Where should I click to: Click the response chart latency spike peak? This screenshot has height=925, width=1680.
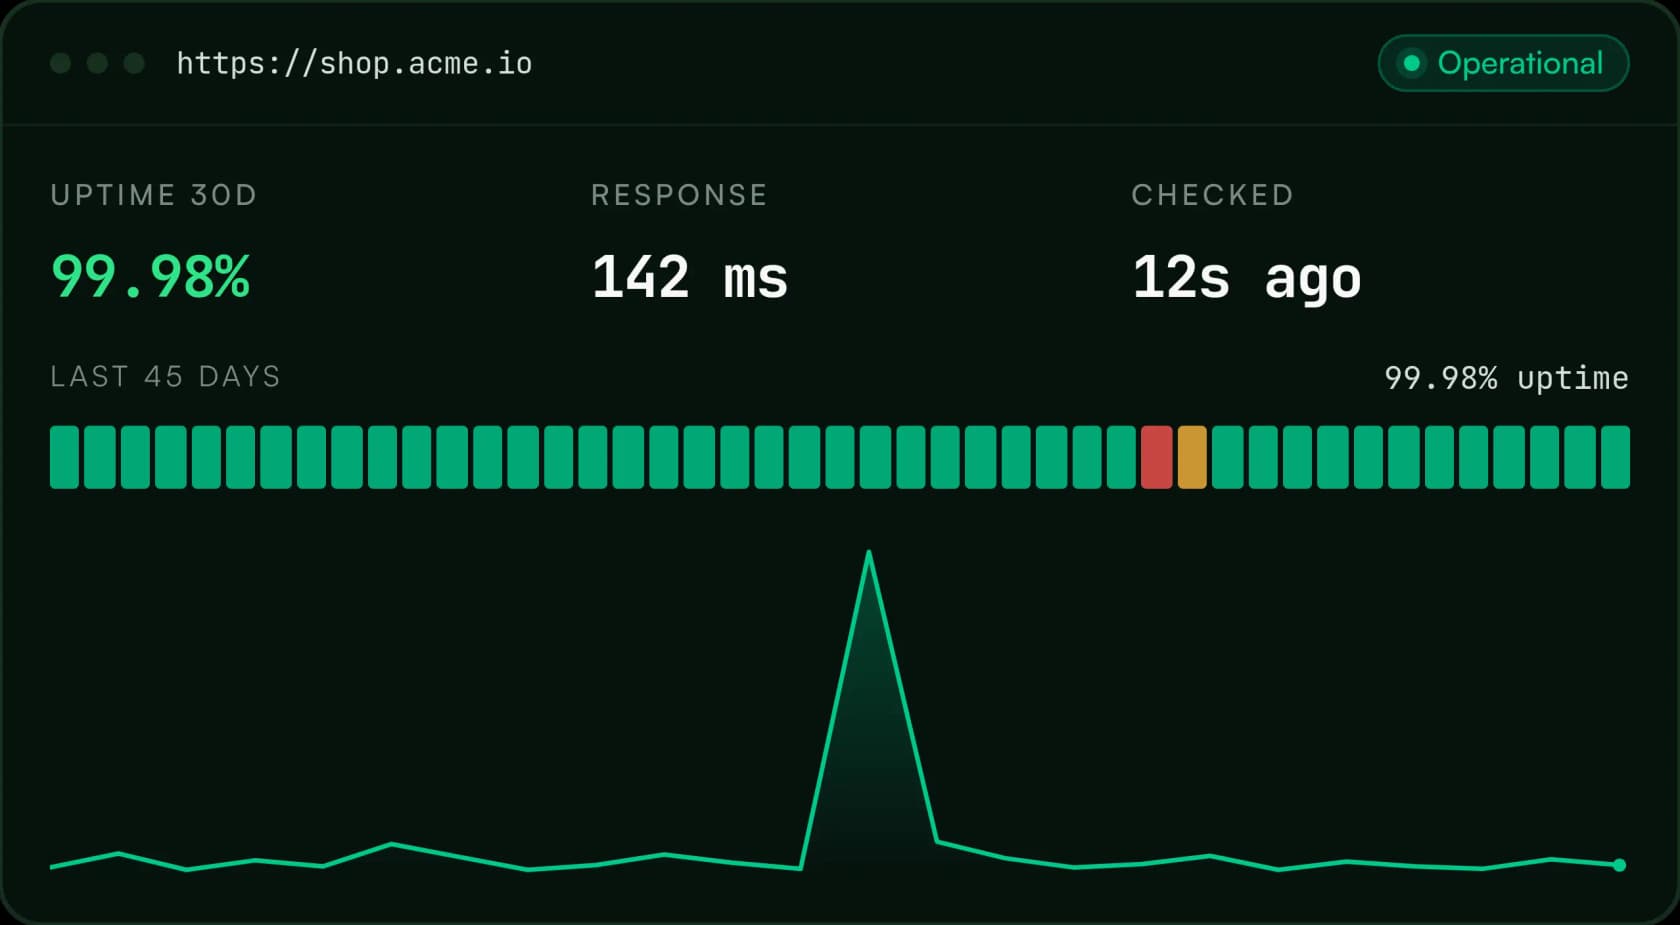[x=869, y=552]
